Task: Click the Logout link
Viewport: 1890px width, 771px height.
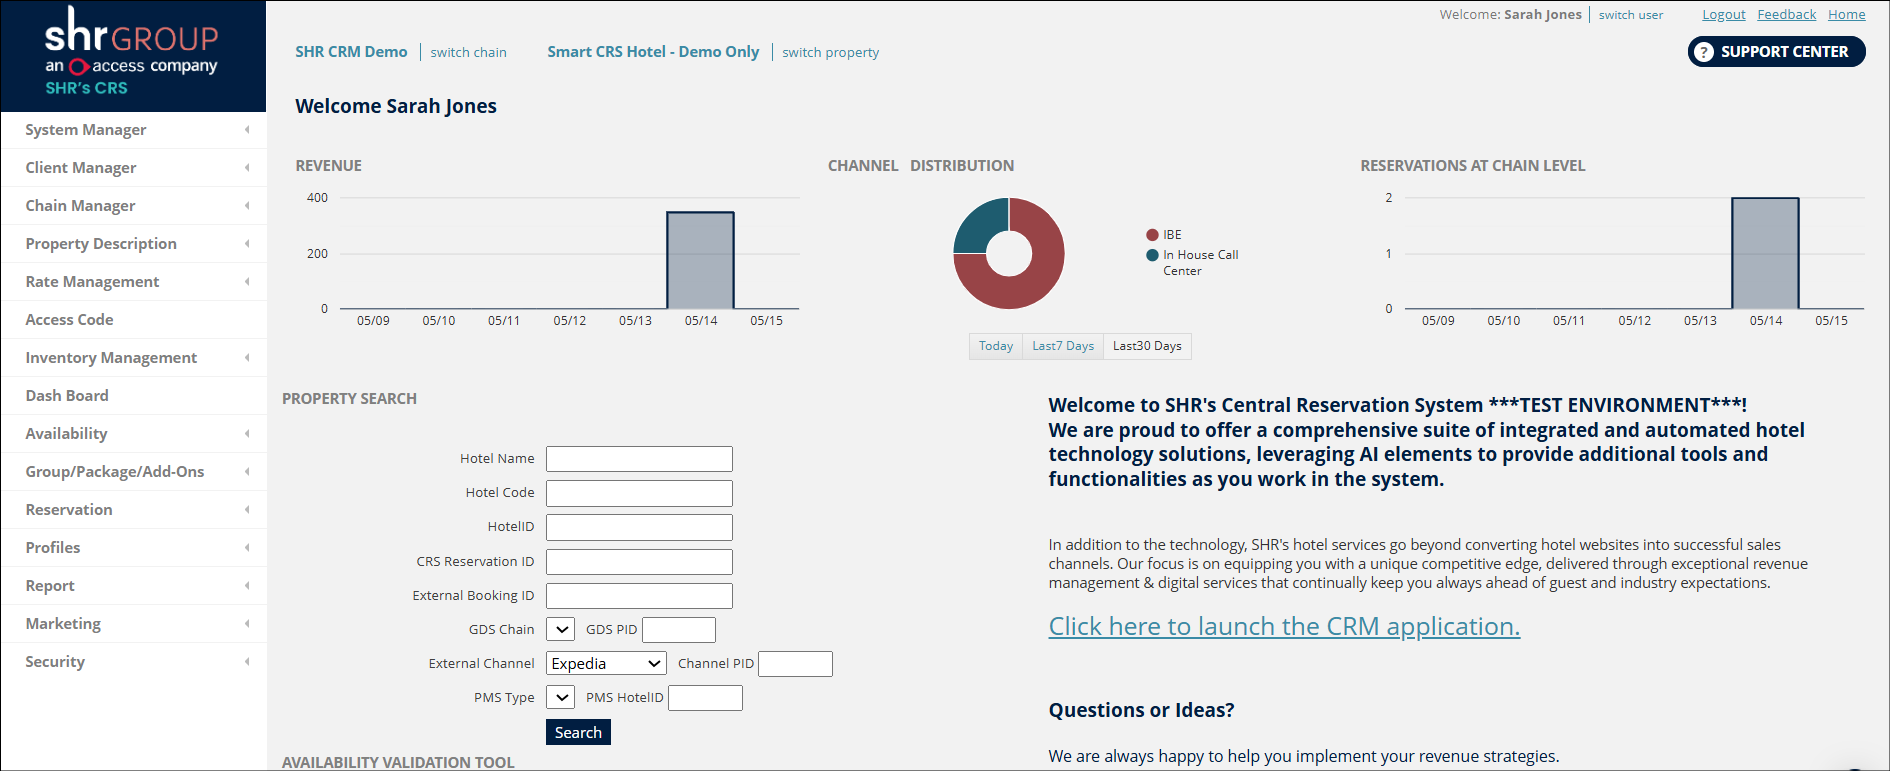Action: [1724, 15]
